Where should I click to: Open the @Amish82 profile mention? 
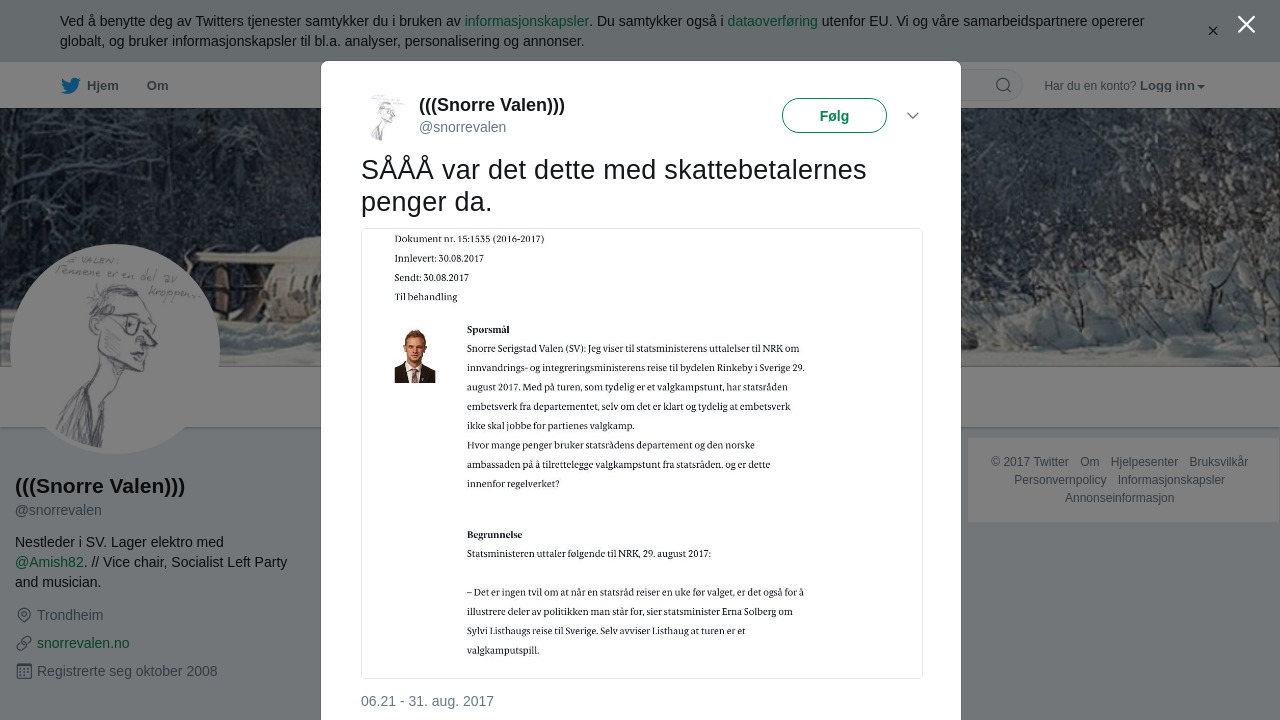49,562
